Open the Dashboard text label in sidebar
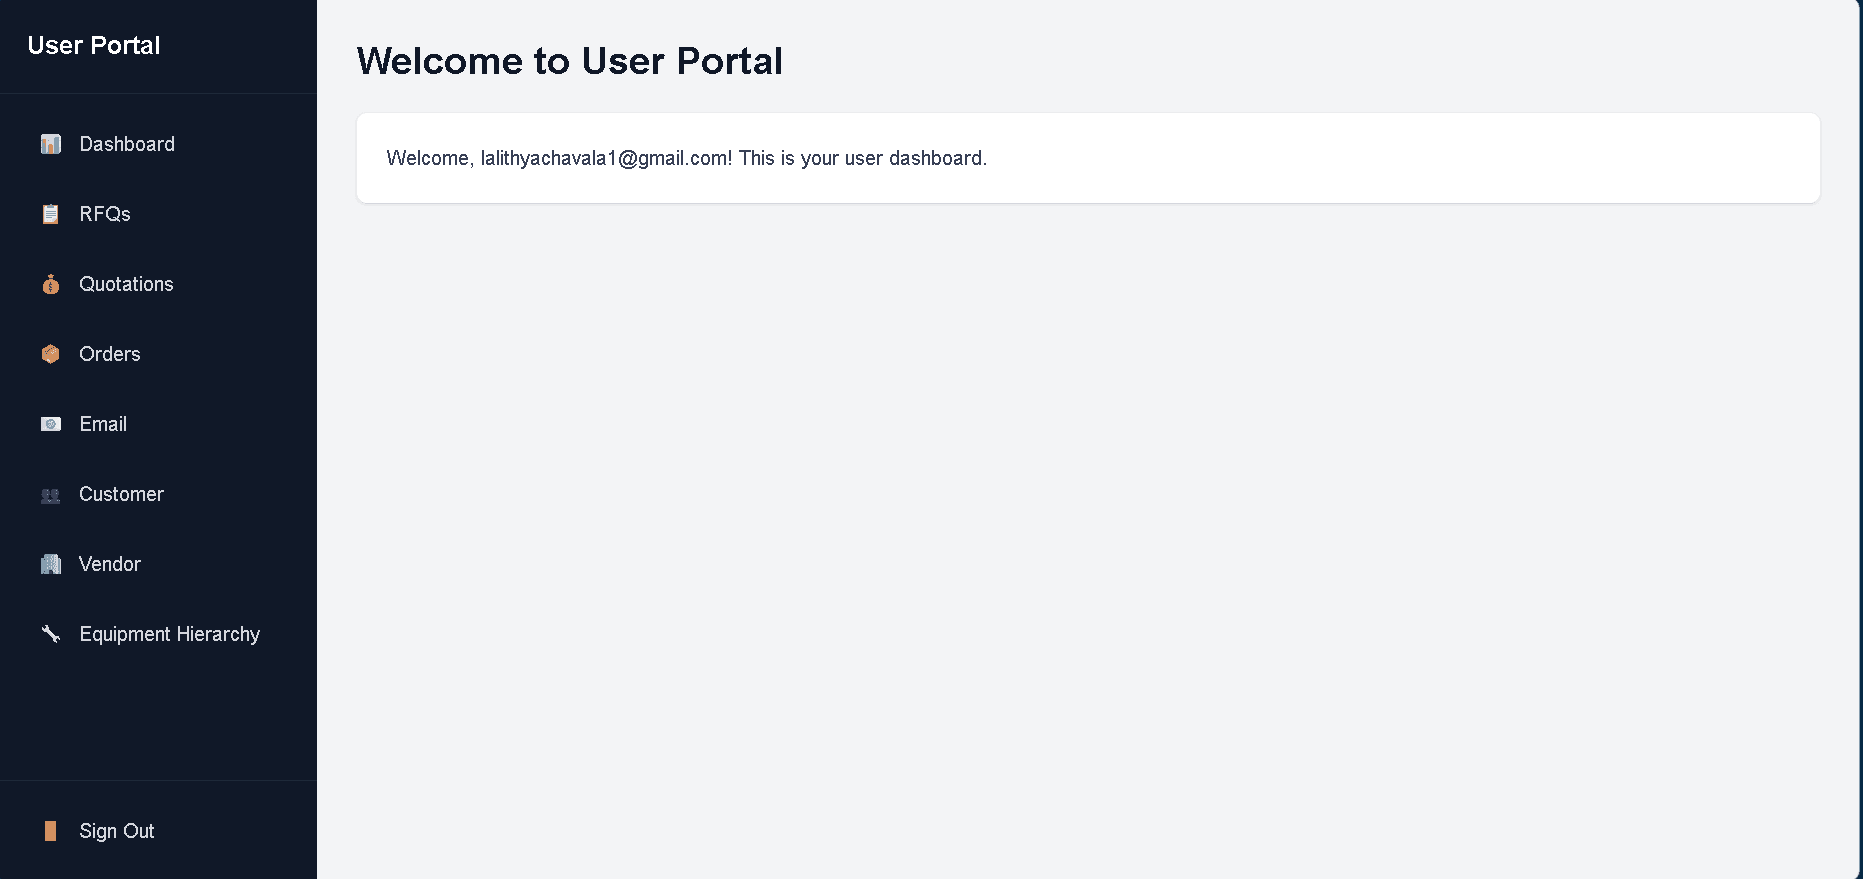 (x=127, y=144)
